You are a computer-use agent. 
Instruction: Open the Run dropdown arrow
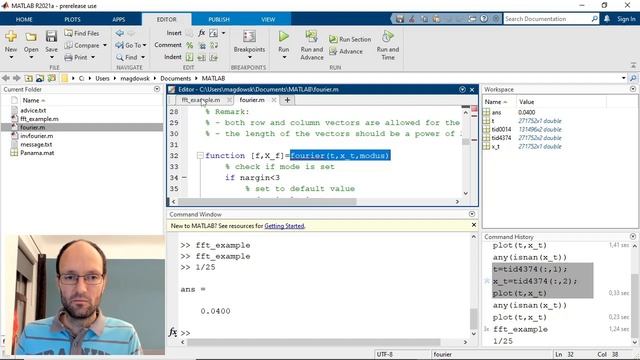(x=284, y=58)
